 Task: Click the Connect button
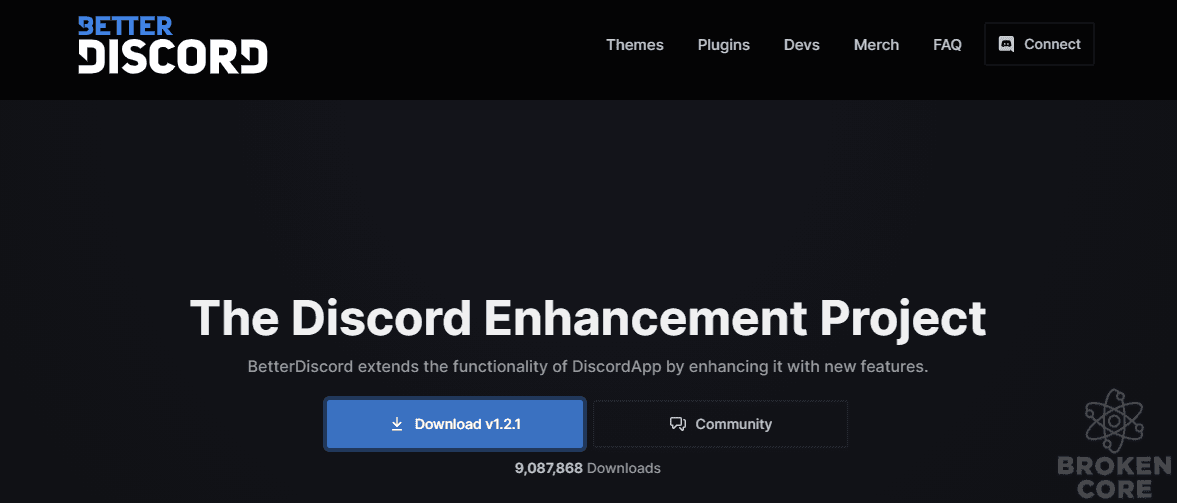coord(1039,44)
